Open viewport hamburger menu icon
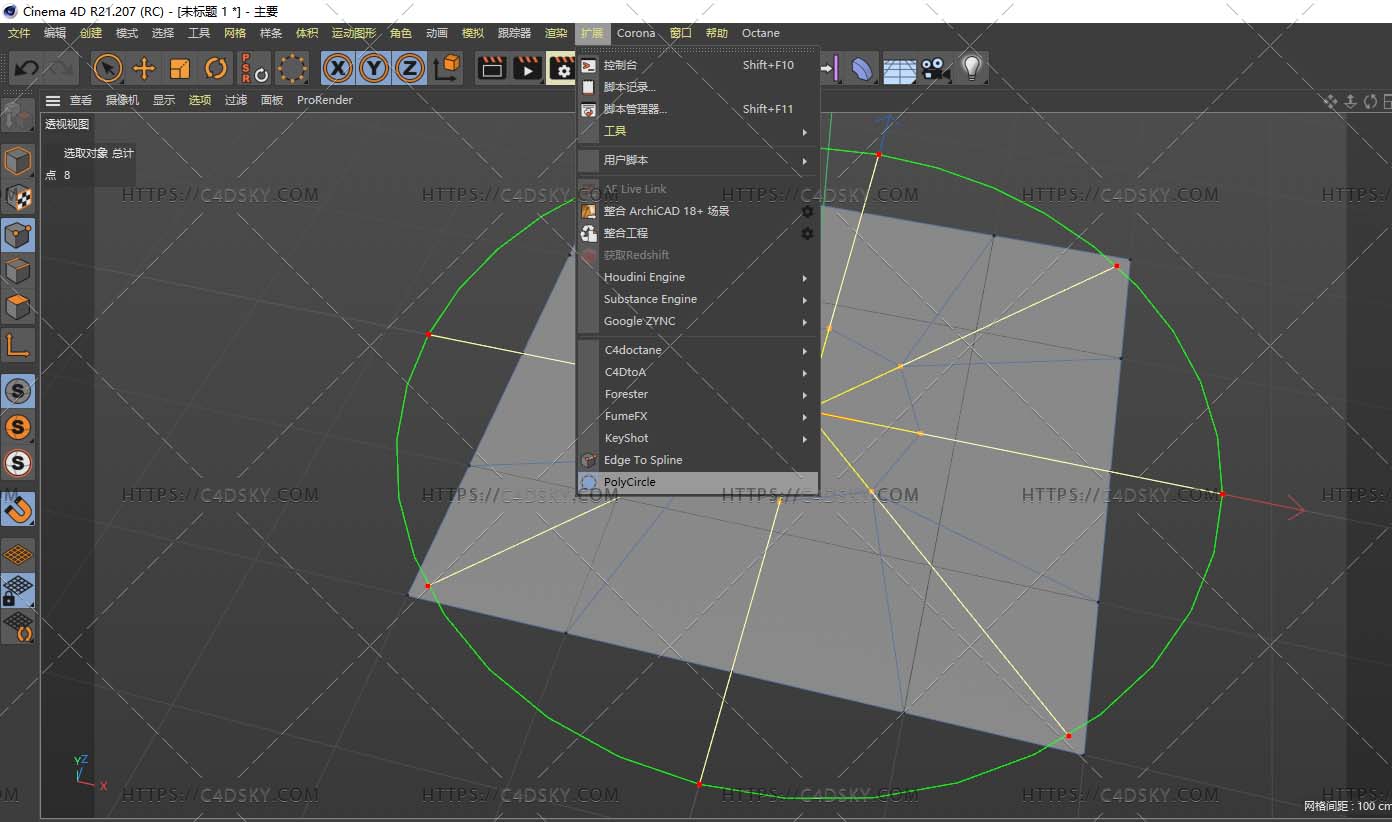The width and height of the screenshot is (1392, 822). click(x=53, y=100)
